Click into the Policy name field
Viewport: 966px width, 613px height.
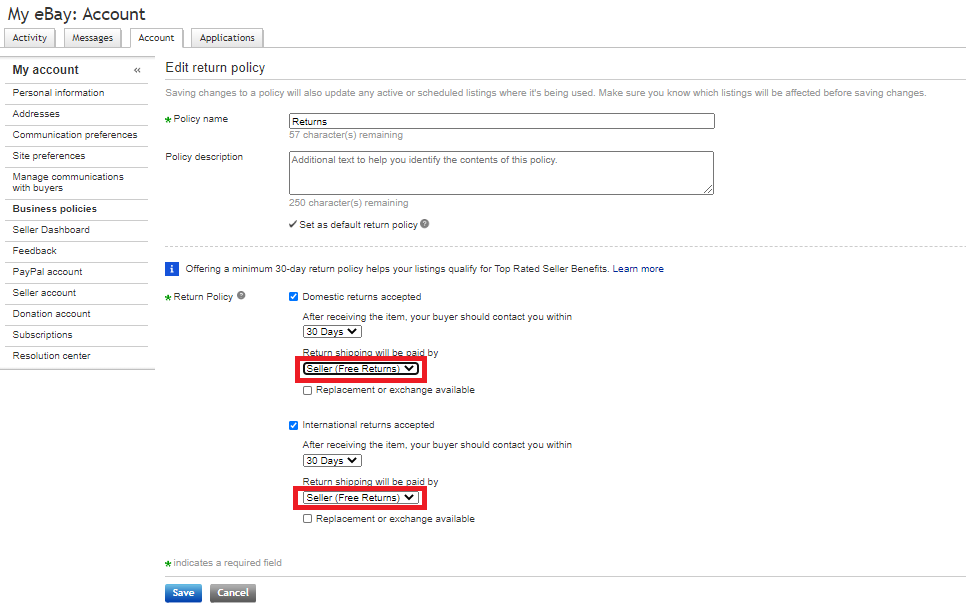(501, 121)
